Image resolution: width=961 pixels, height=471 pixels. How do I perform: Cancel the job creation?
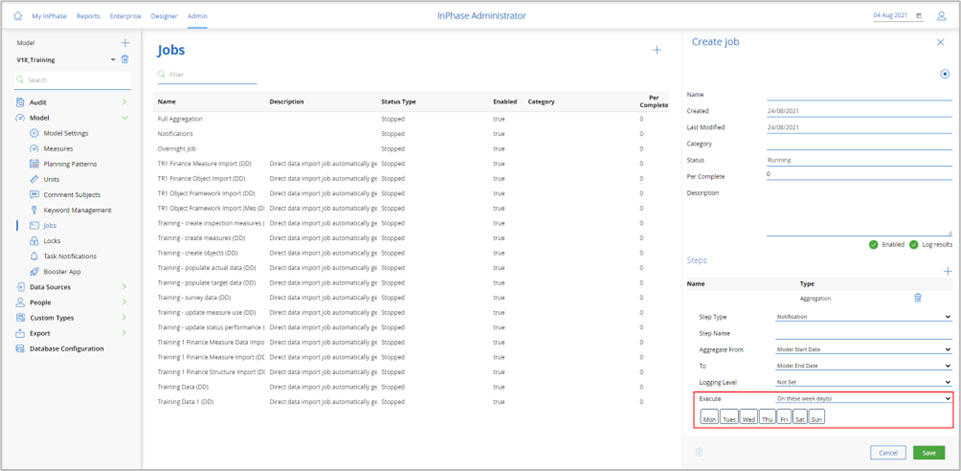888,453
